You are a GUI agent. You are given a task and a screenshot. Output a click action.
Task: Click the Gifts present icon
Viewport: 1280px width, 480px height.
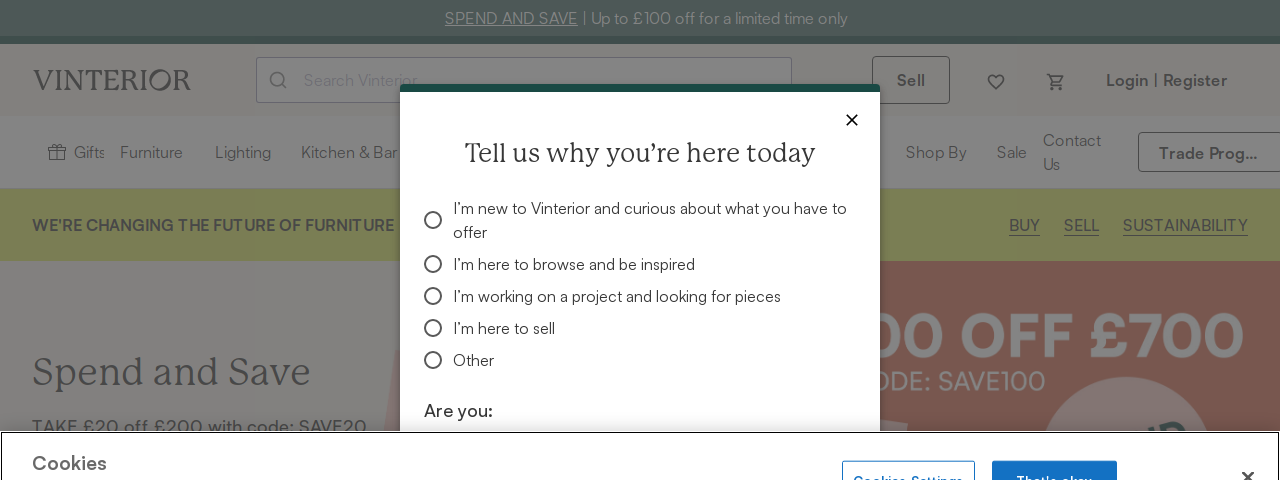57,152
